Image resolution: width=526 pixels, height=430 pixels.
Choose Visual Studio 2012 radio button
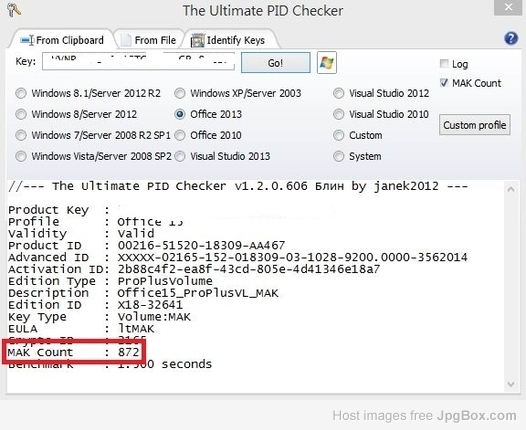(338, 93)
